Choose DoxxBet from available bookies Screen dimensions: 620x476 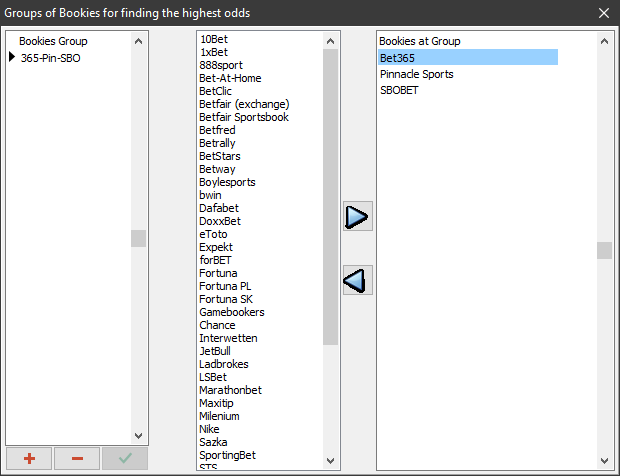click(x=219, y=221)
